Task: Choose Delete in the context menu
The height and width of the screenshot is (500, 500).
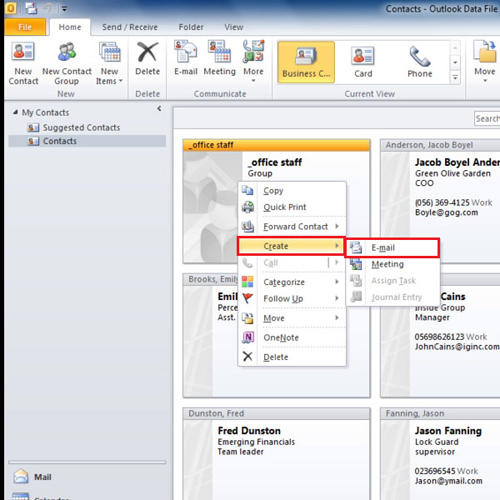Action: (292, 357)
